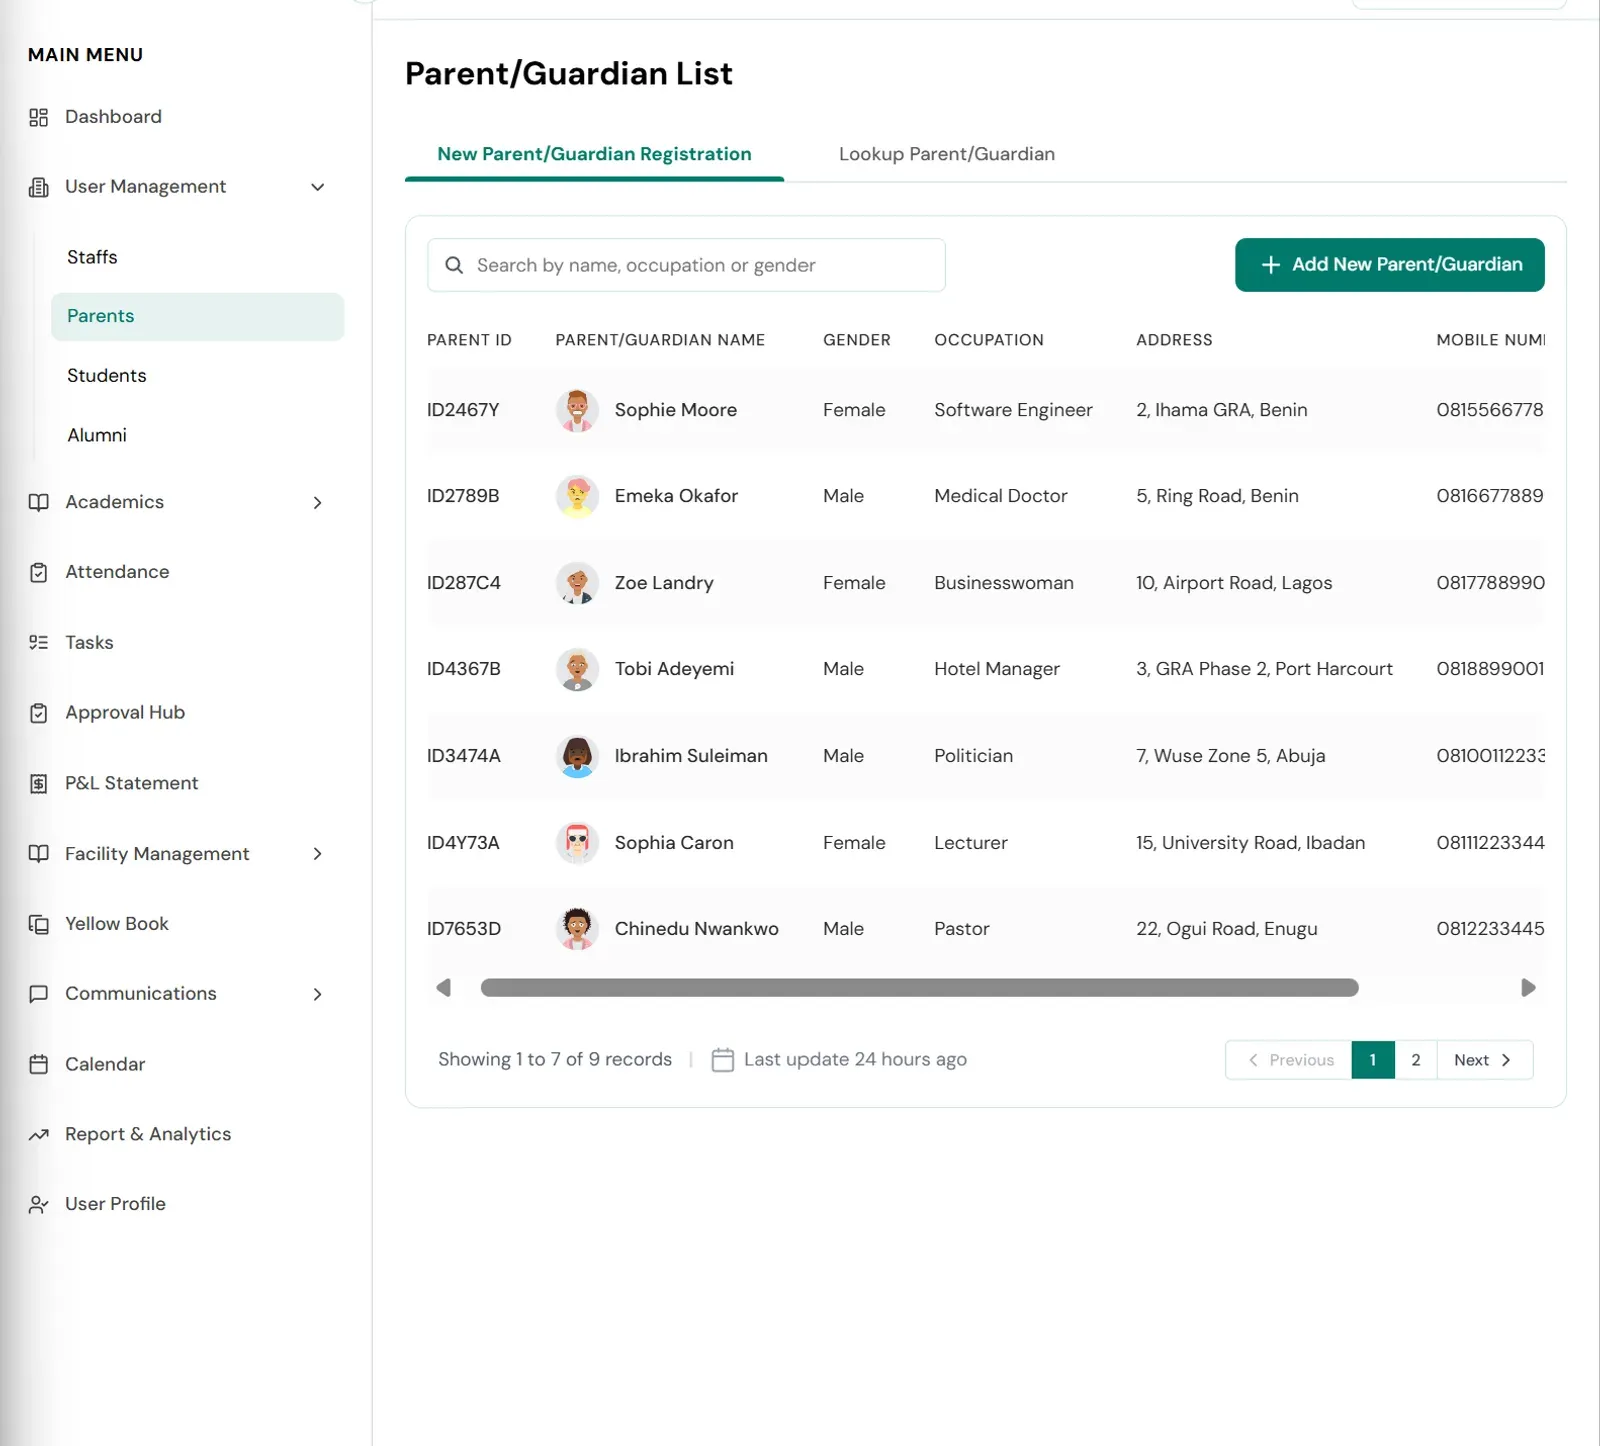
Task: Click the User Profile person icon
Action: (x=38, y=1205)
